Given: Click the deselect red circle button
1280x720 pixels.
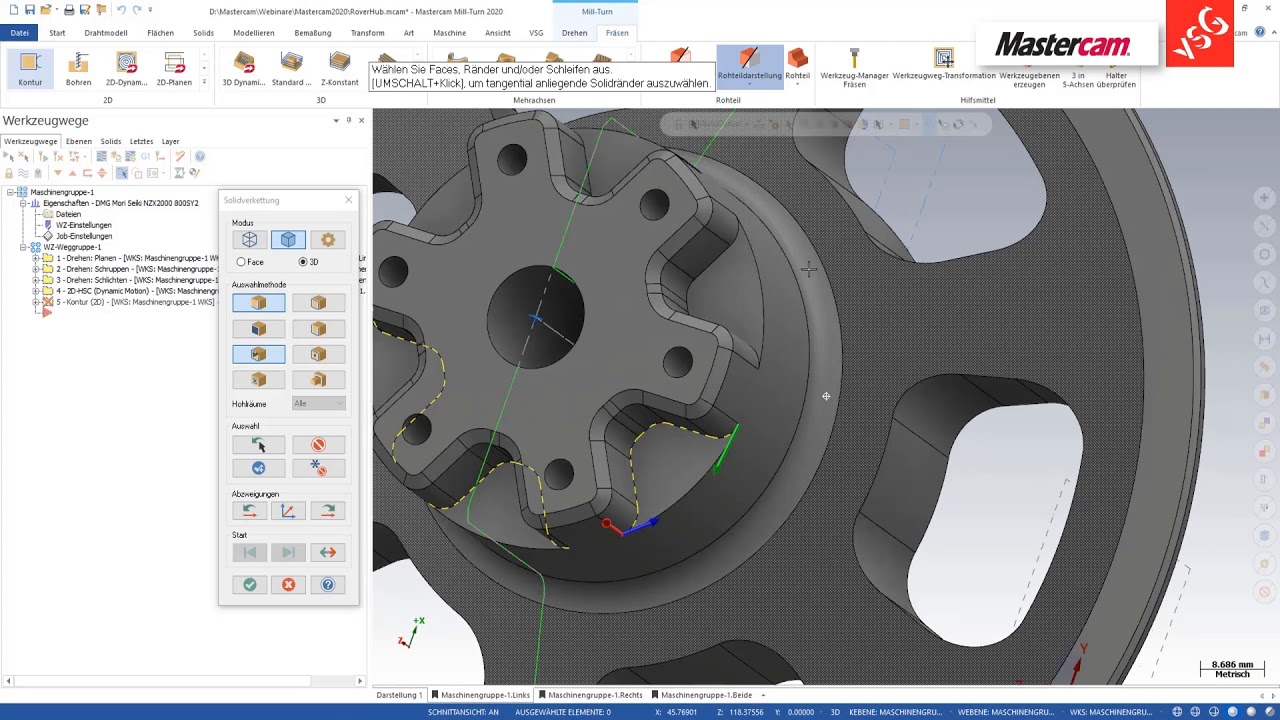Looking at the screenshot, I should pos(318,445).
